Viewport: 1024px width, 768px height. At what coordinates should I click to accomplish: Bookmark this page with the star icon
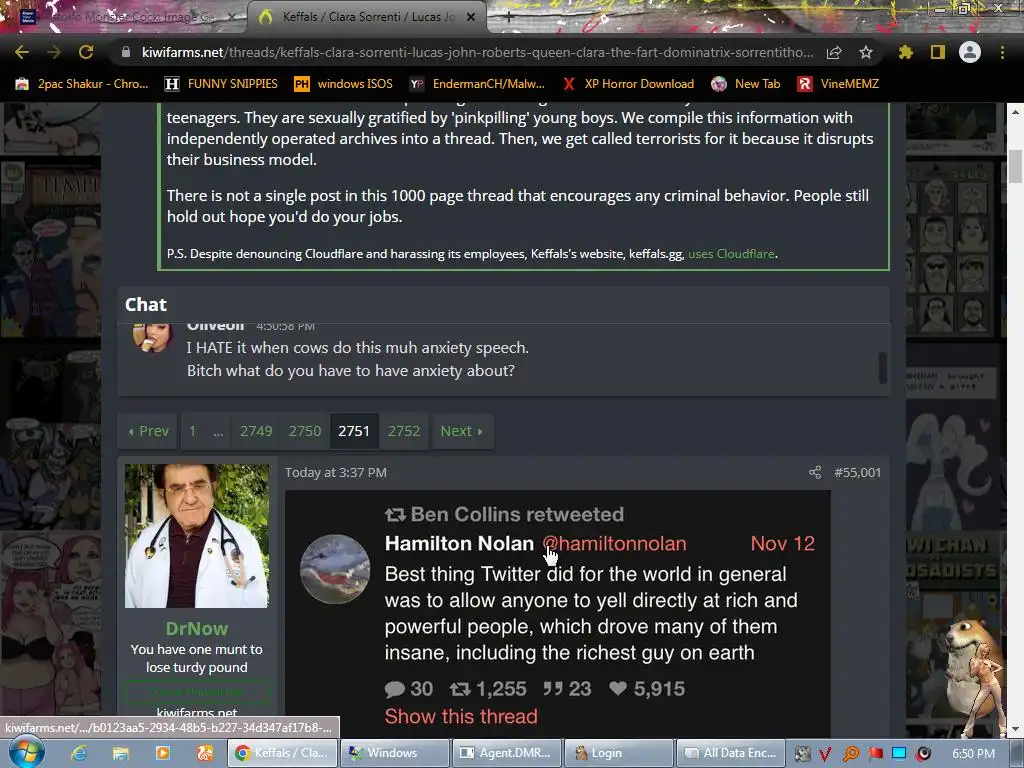tap(866, 52)
